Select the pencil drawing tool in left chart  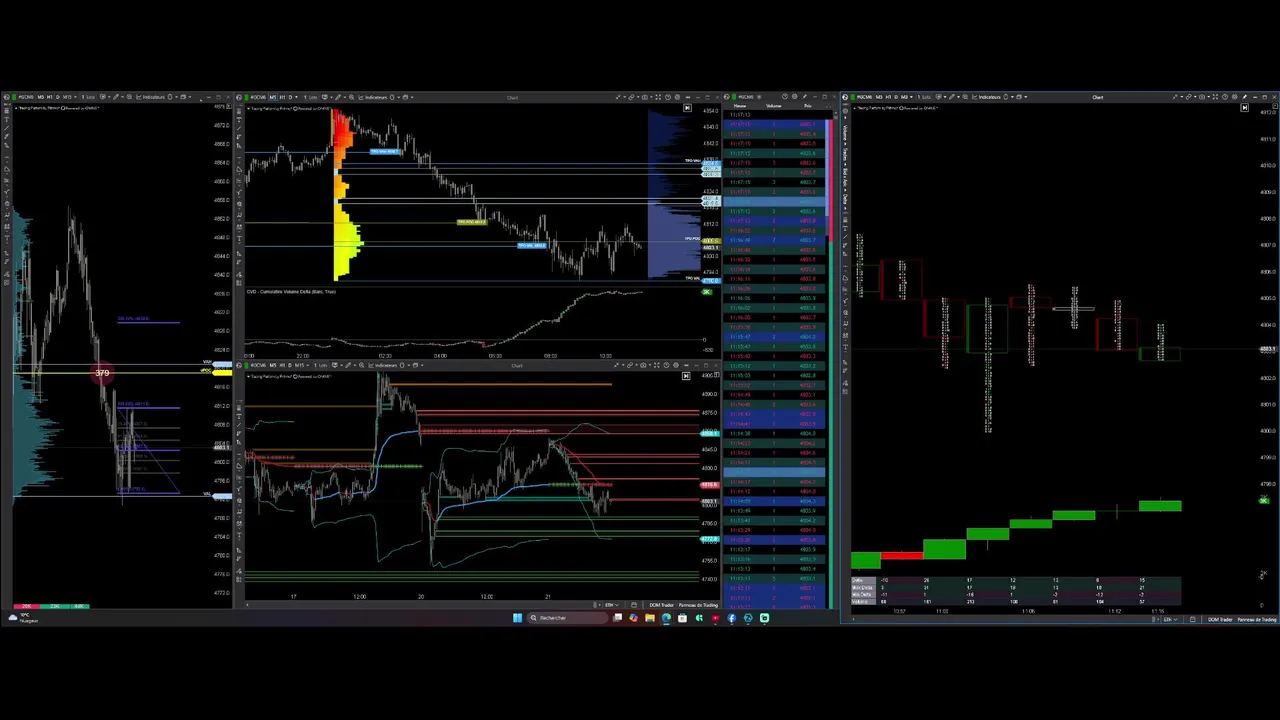pos(116,97)
